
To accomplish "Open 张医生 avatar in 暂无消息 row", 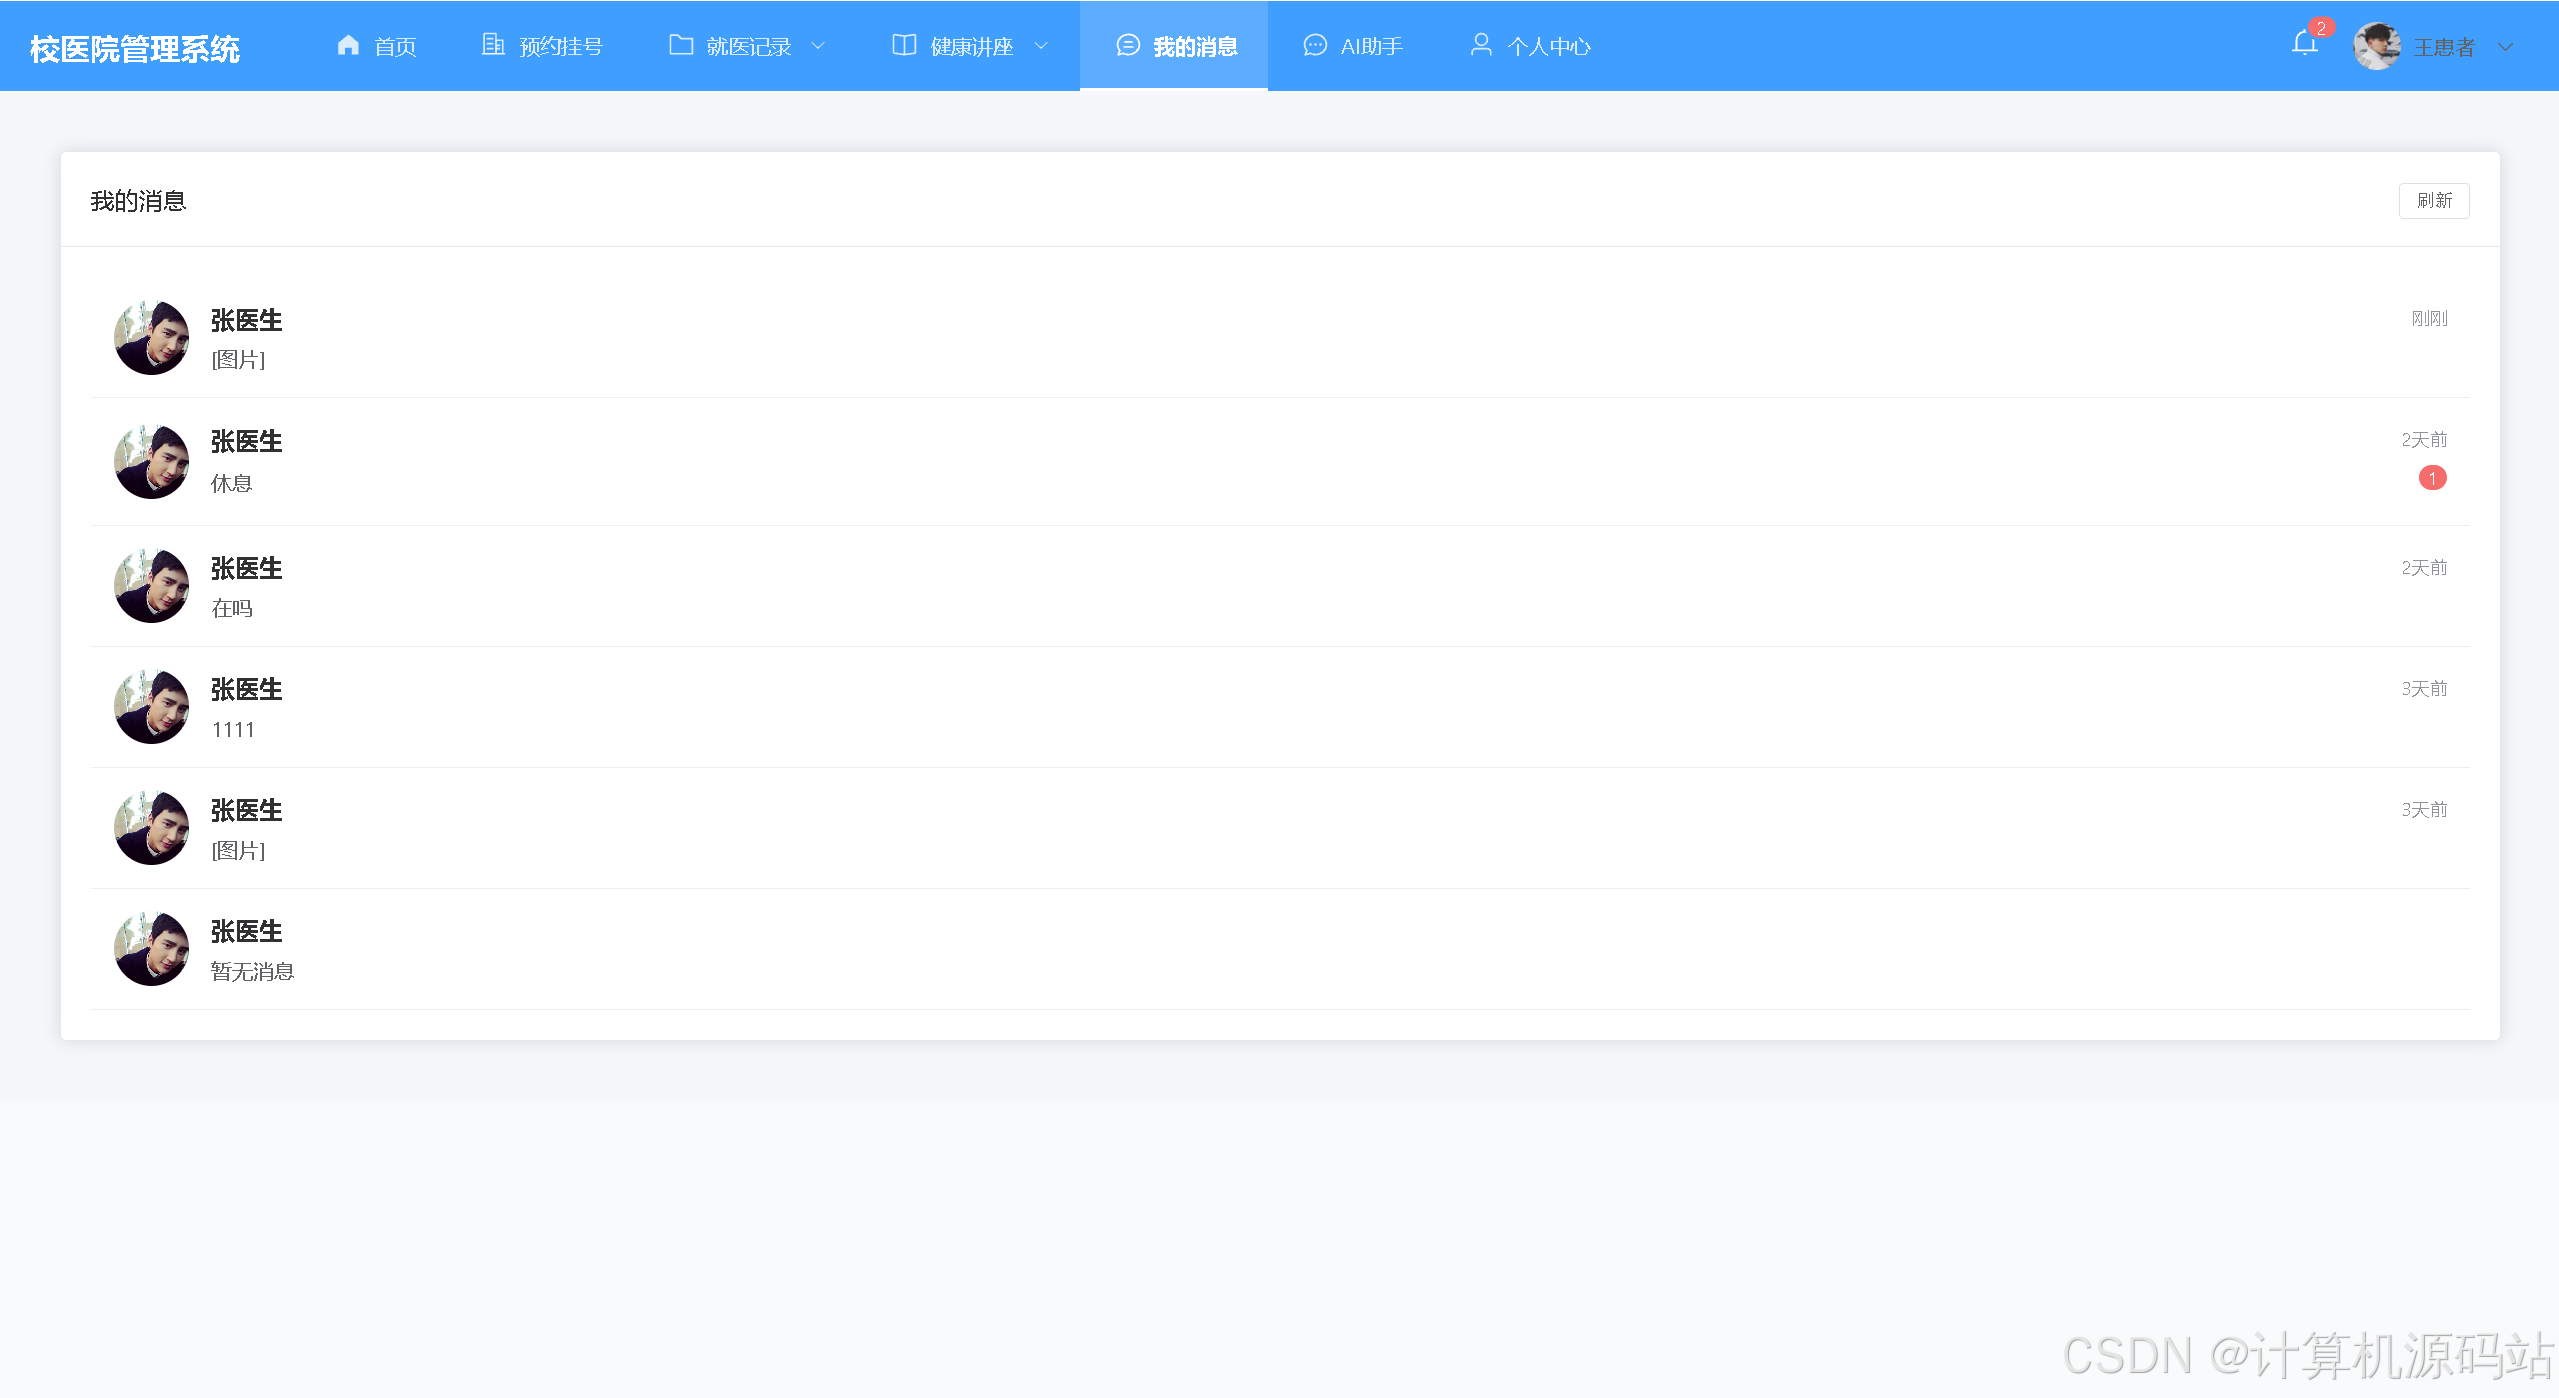I will [152, 949].
